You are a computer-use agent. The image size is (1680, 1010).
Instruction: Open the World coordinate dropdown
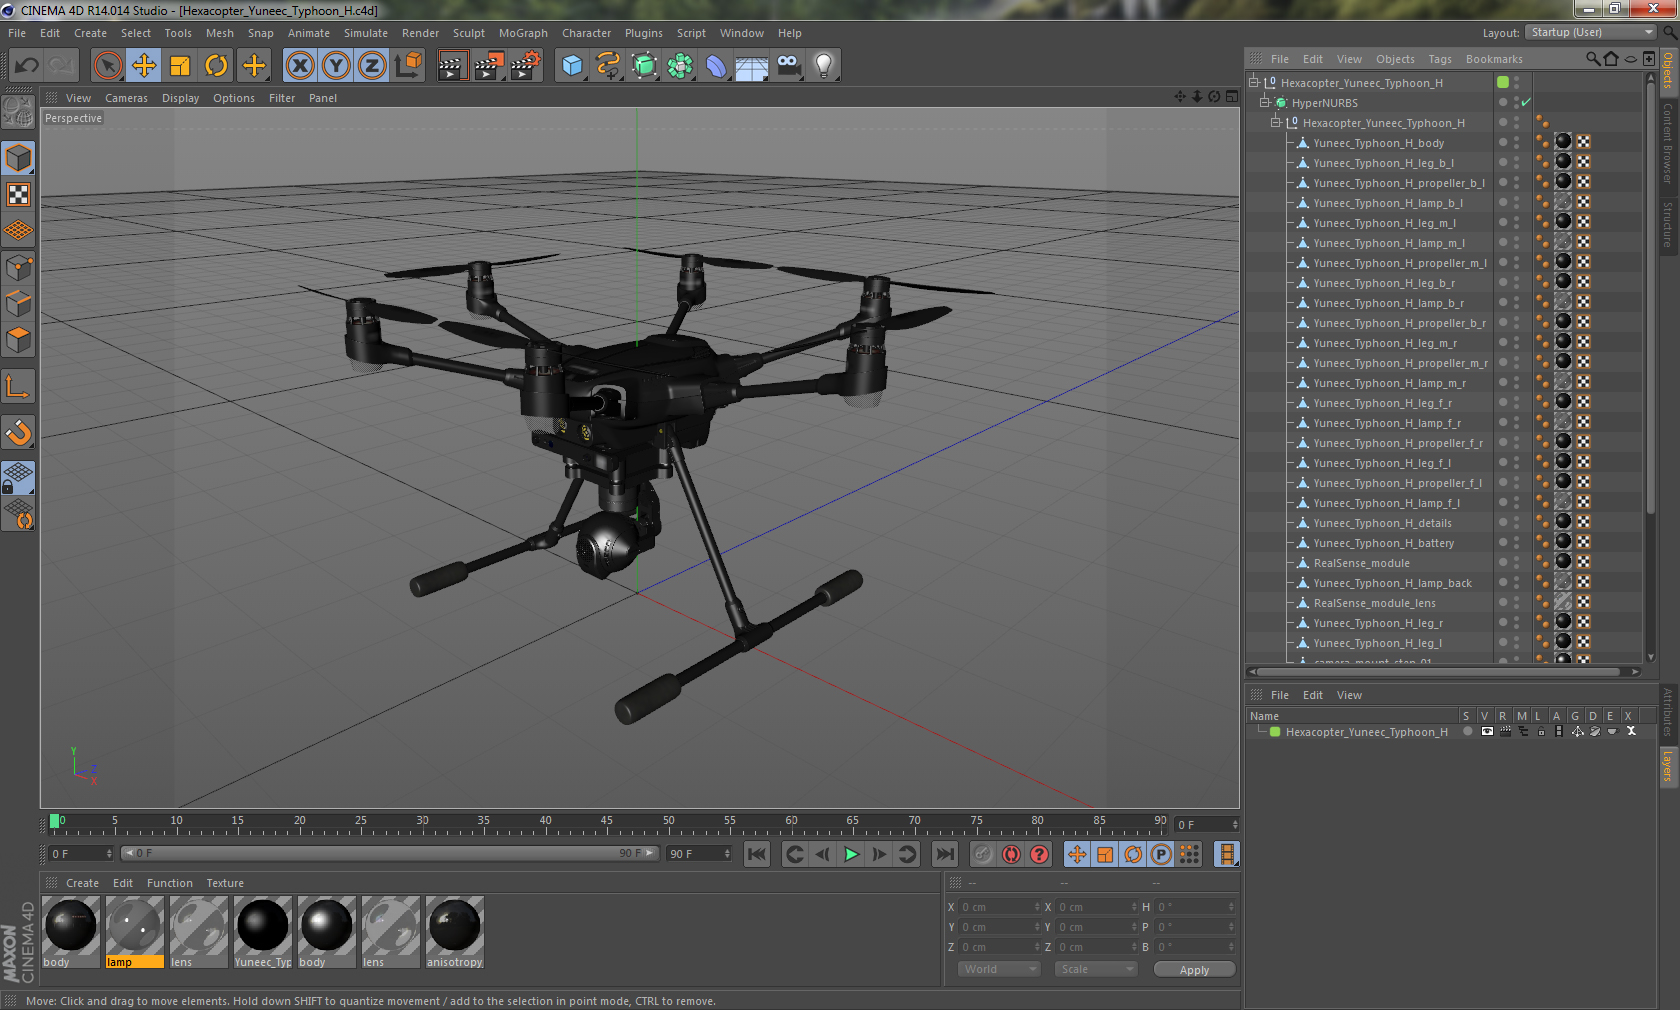coord(999,969)
